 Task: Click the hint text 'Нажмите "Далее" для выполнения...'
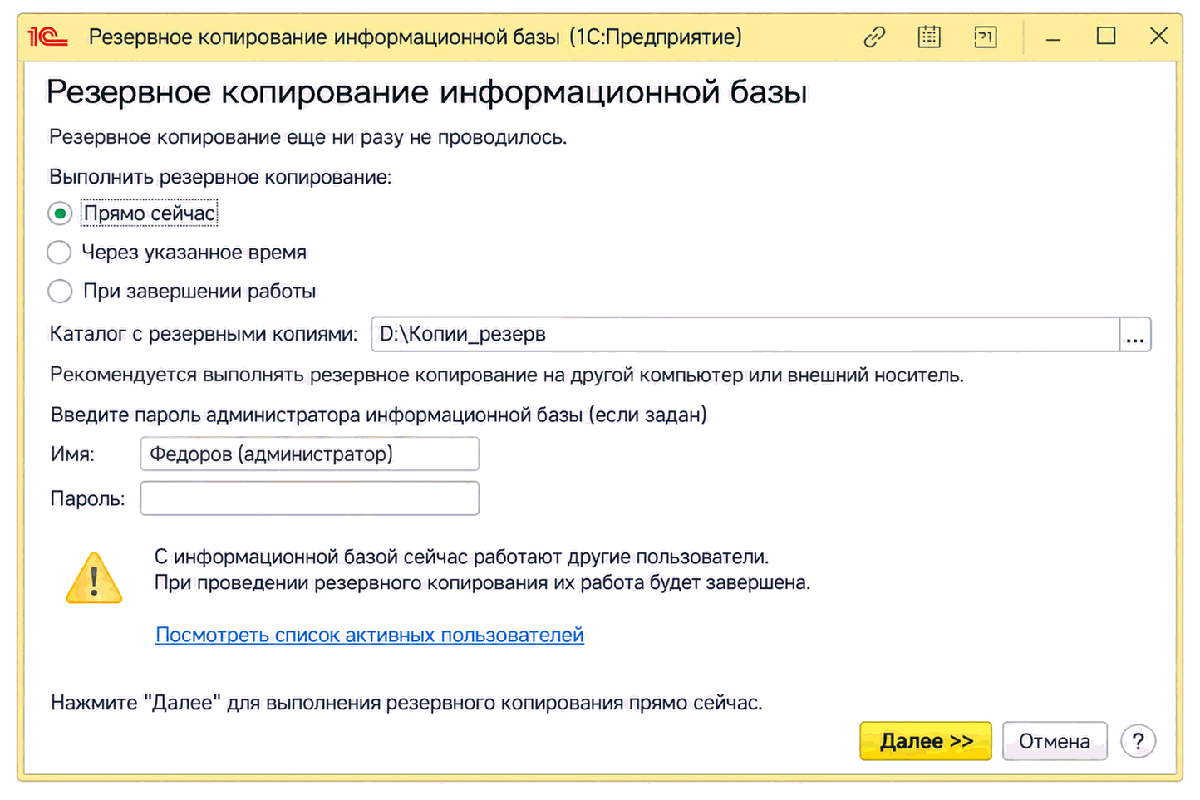(406, 703)
